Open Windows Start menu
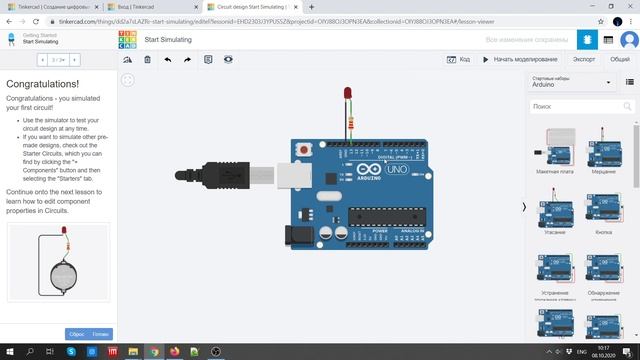Viewport: 640px width, 360px height. (9, 351)
